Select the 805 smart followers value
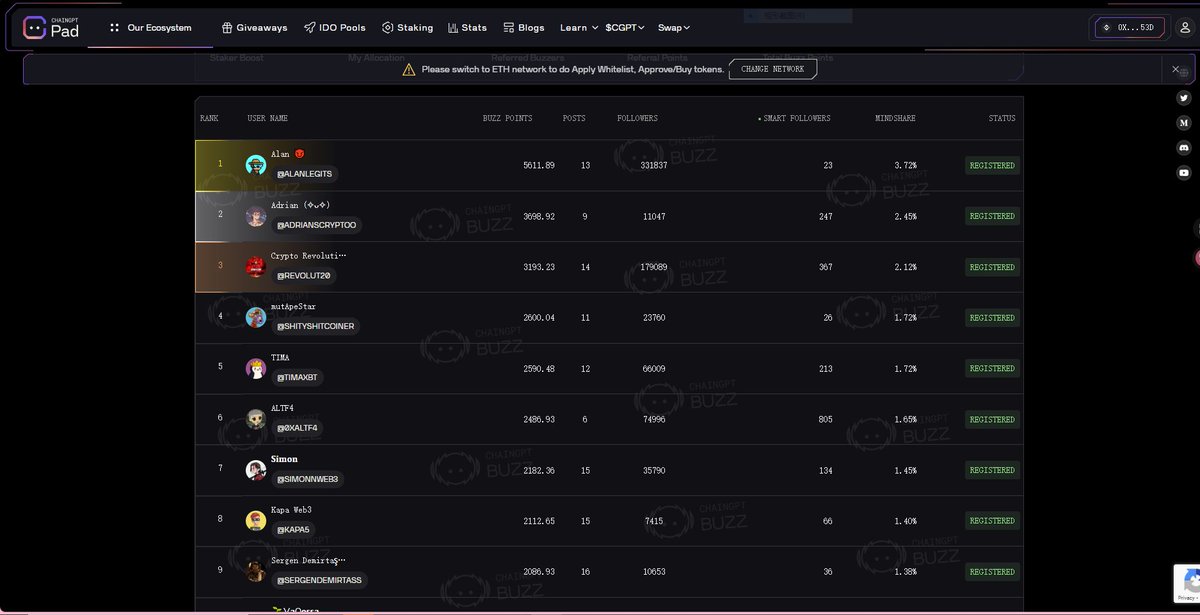 825,419
